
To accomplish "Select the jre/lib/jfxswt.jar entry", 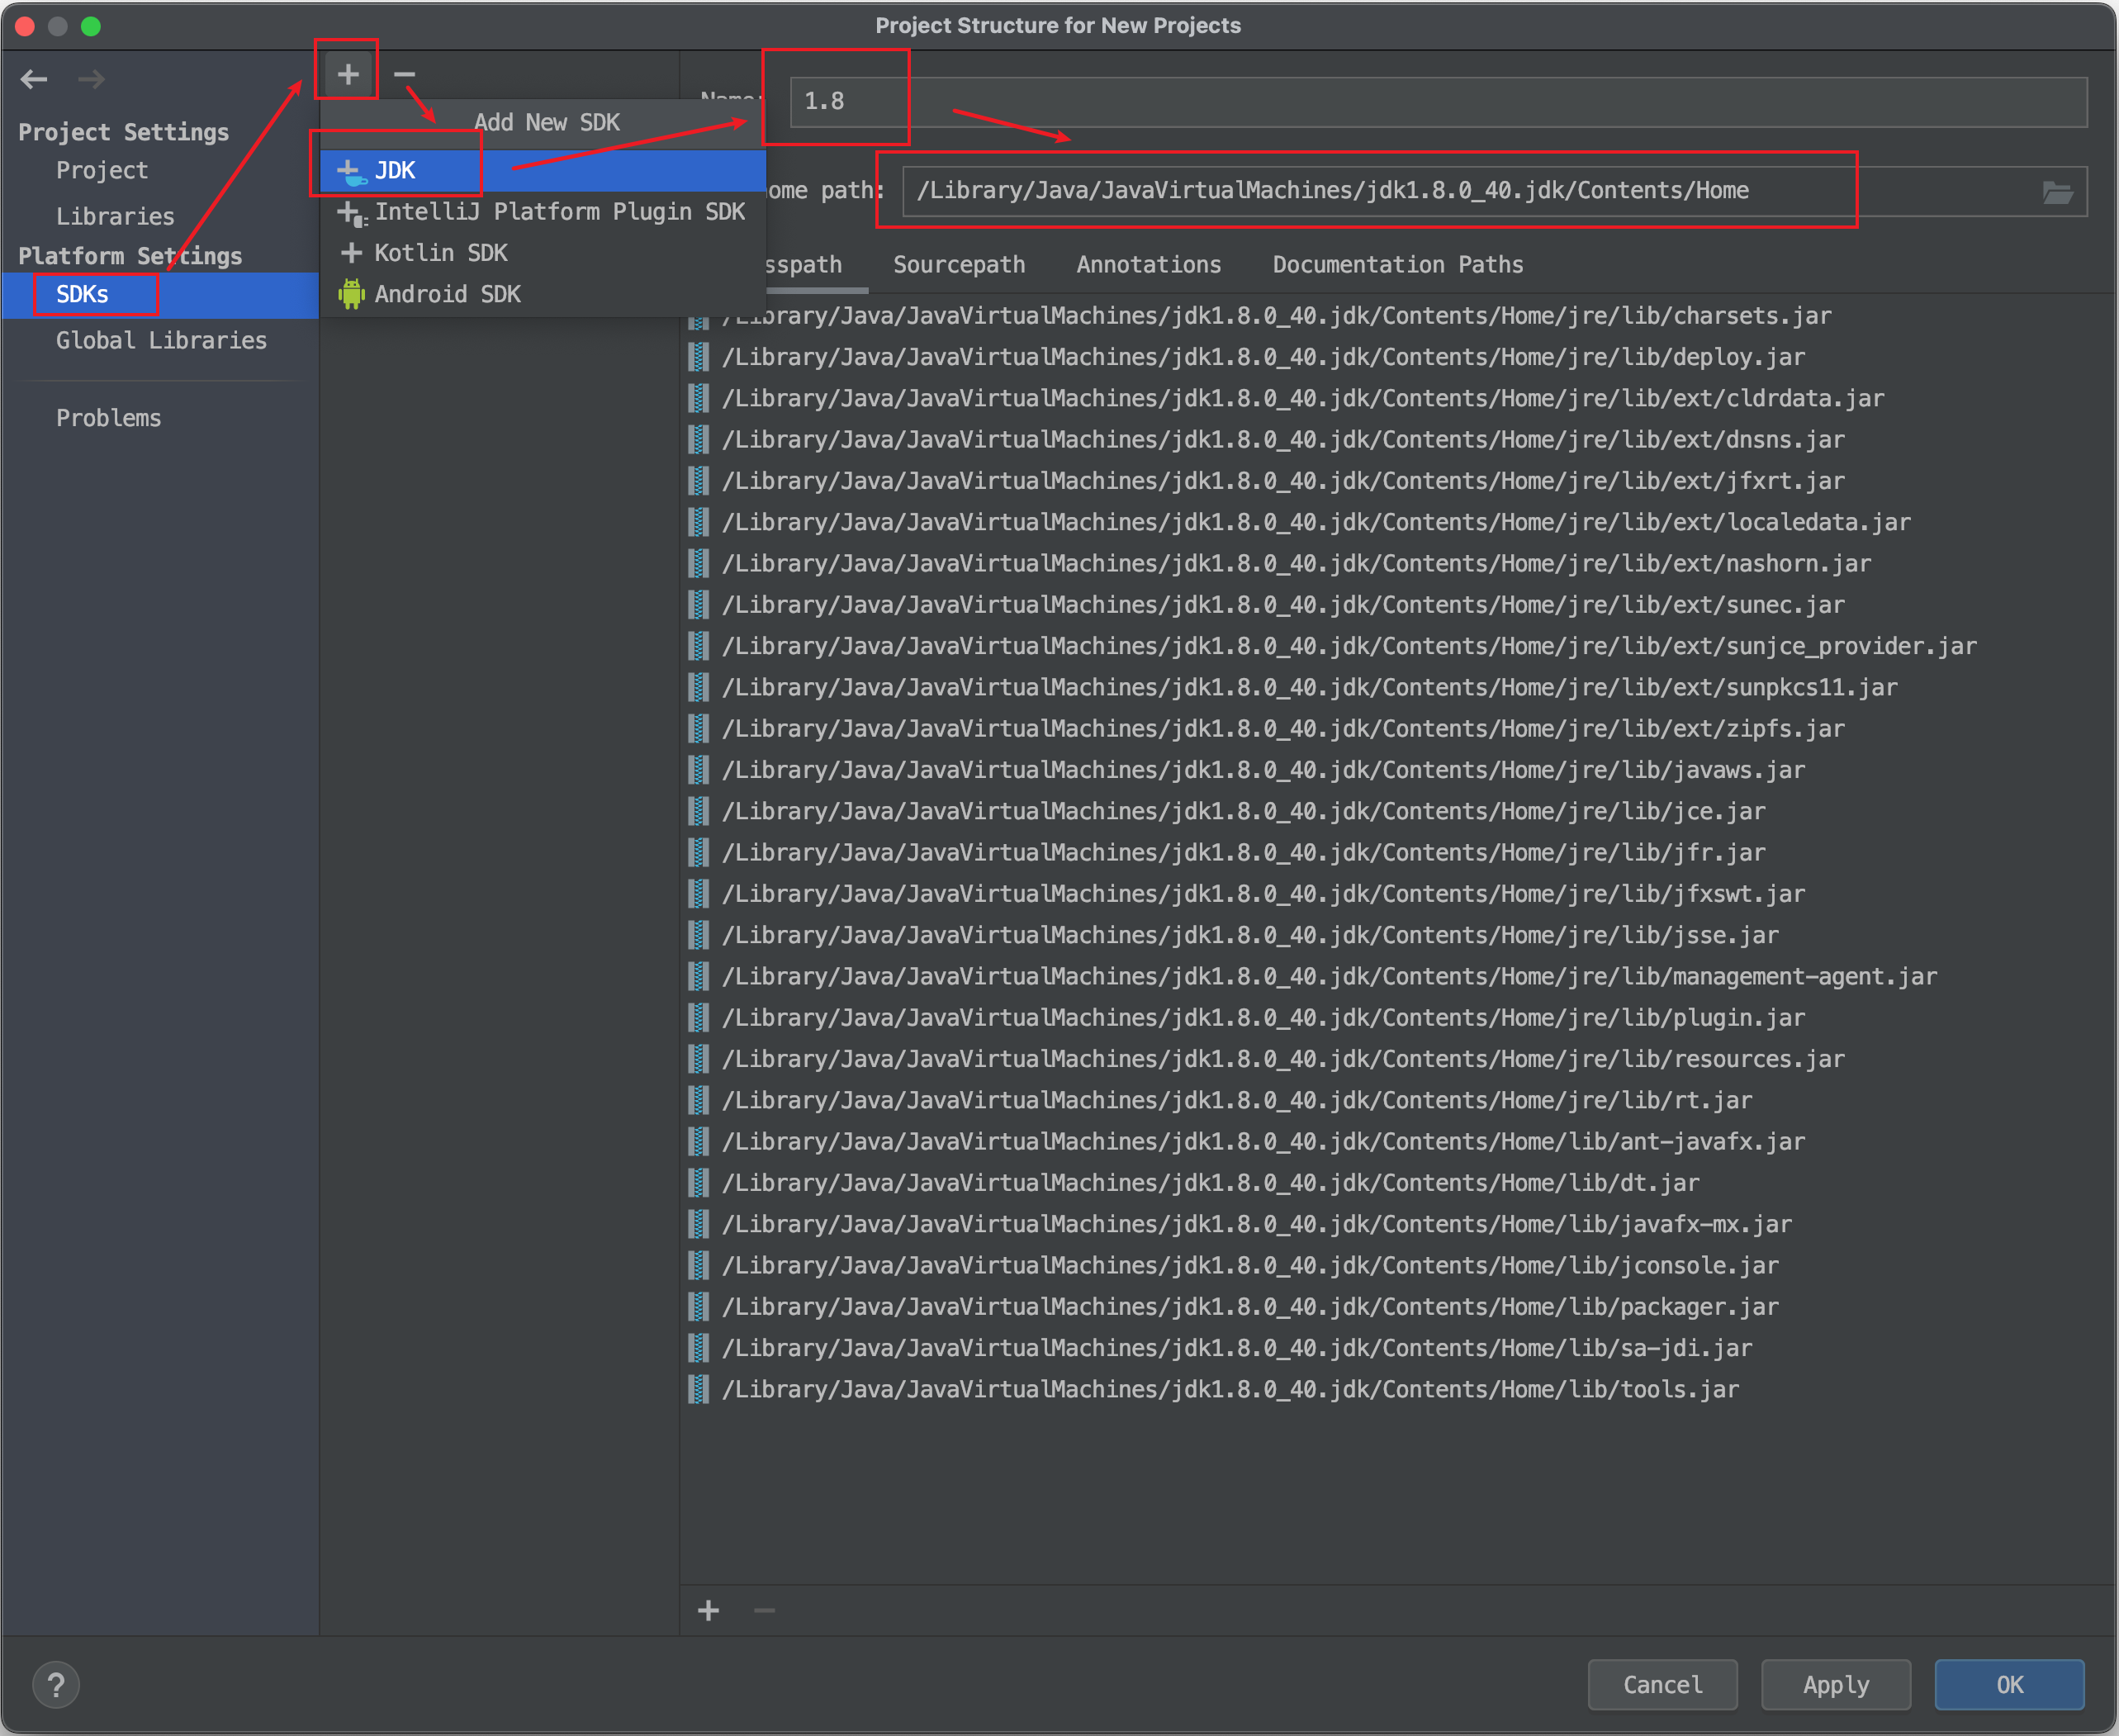I will point(1398,894).
